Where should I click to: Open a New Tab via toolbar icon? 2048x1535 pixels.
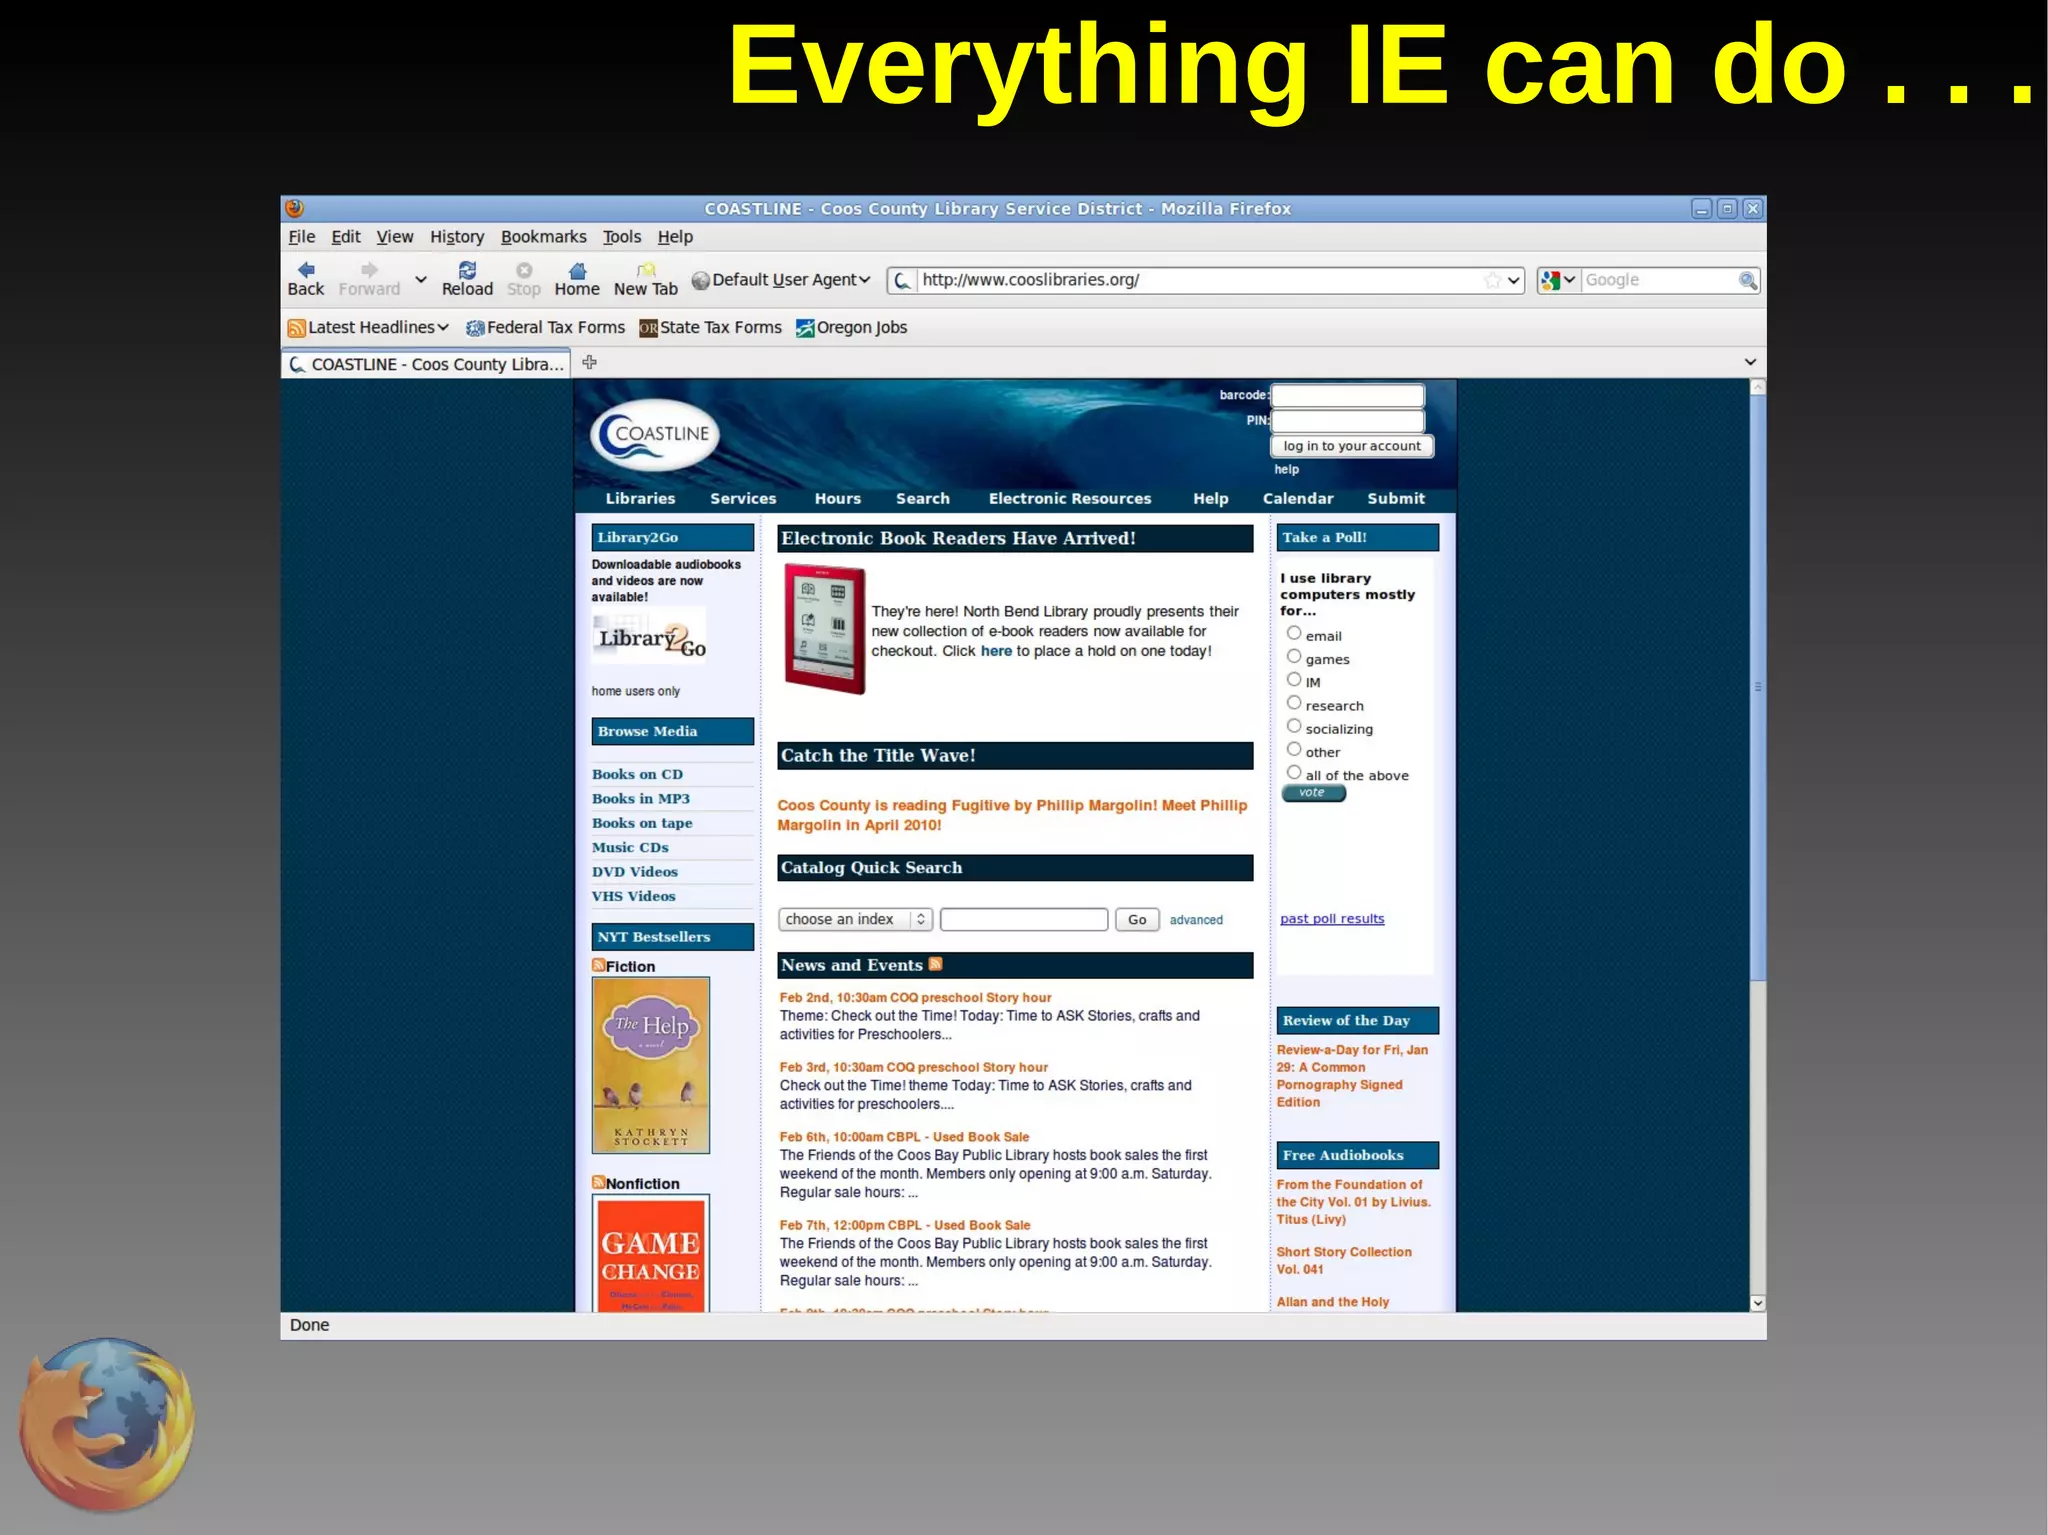point(646,270)
